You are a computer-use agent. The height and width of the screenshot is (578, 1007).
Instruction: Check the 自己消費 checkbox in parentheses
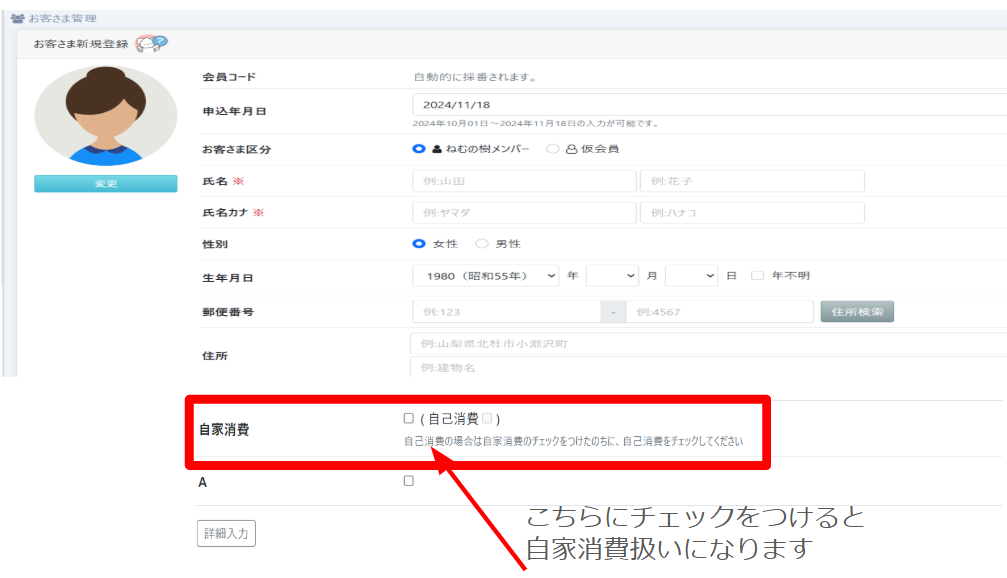pyautogui.click(x=487, y=418)
